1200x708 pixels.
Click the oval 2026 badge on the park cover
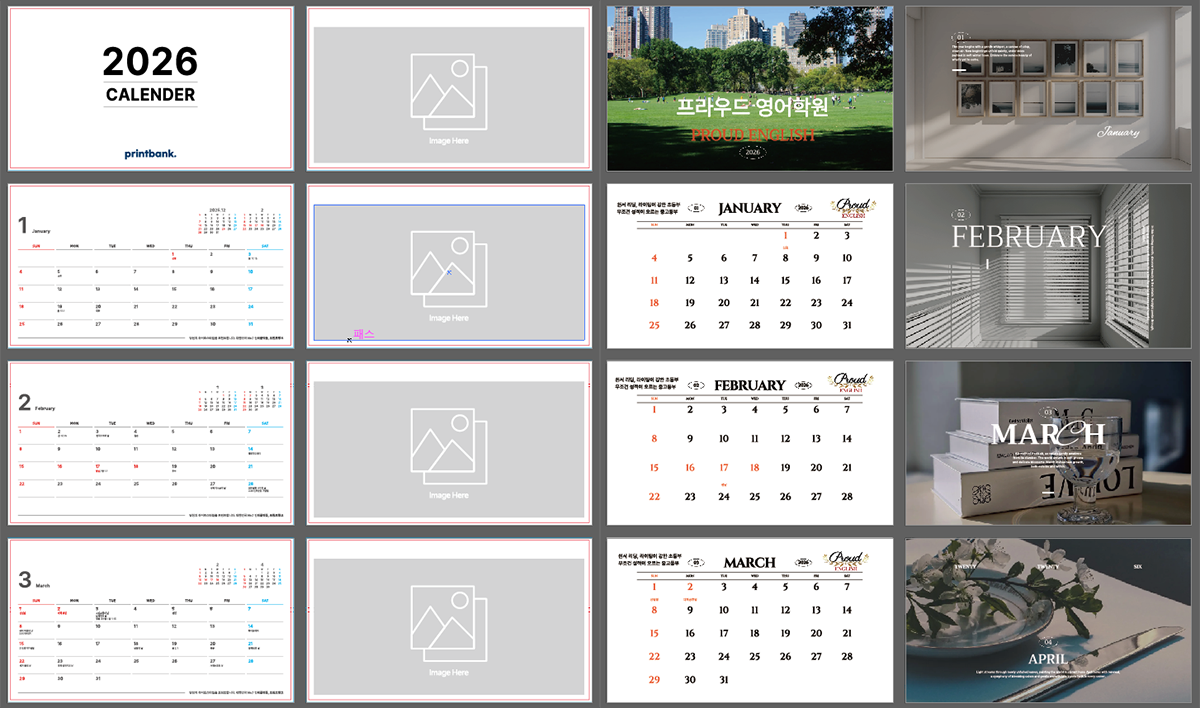pyautogui.click(x=752, y=152)
